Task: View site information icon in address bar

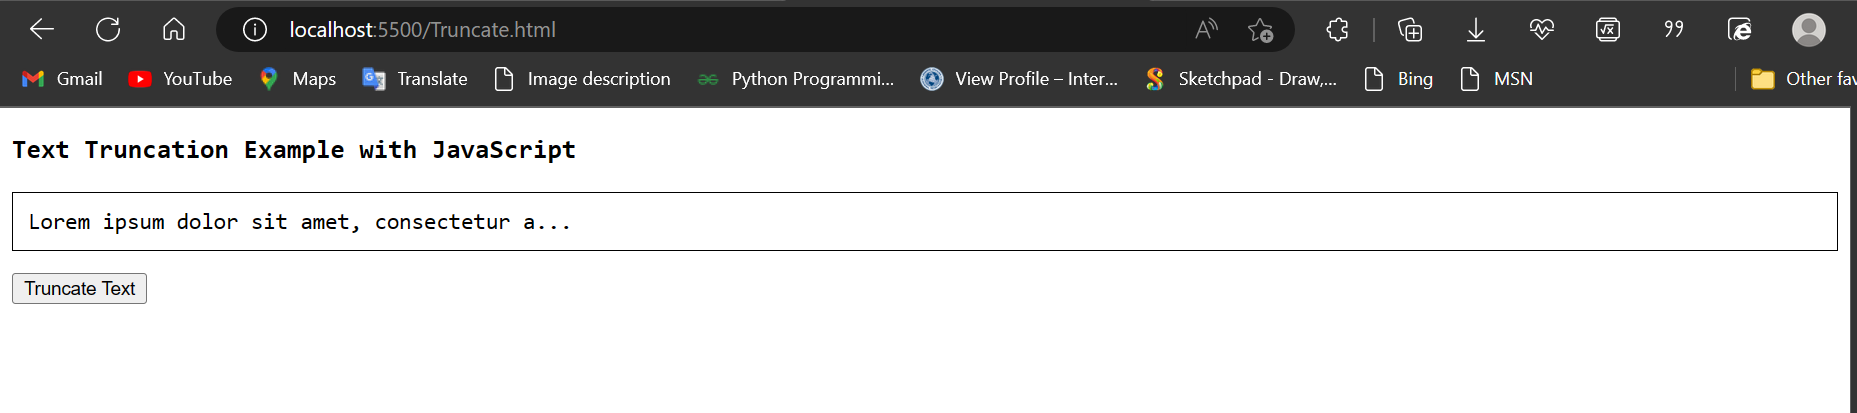Action: pyautogui.click(x=255, y=30)
